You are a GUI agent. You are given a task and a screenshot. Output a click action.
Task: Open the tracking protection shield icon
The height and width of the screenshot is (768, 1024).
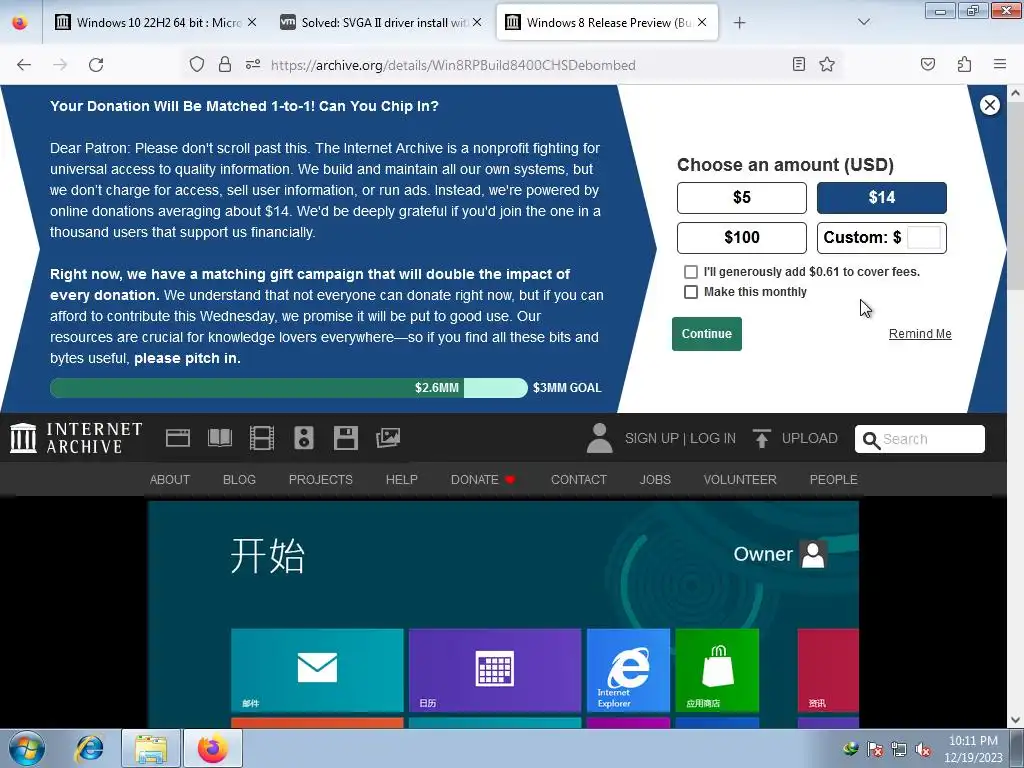click(197, 64)
